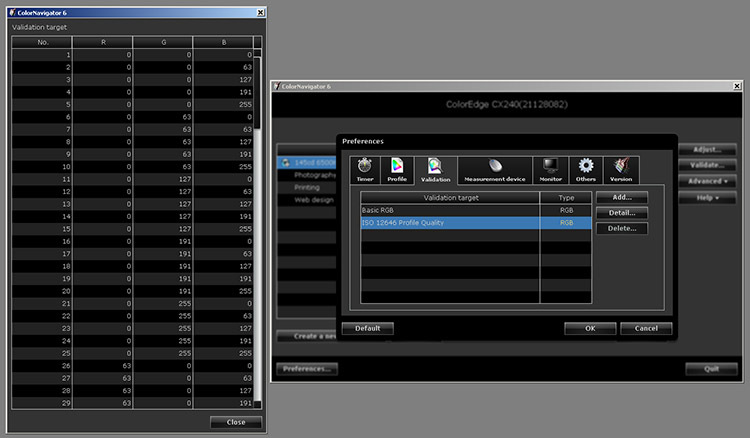
Task: Select row No. 25 in validation table
Action: [132, 353]
